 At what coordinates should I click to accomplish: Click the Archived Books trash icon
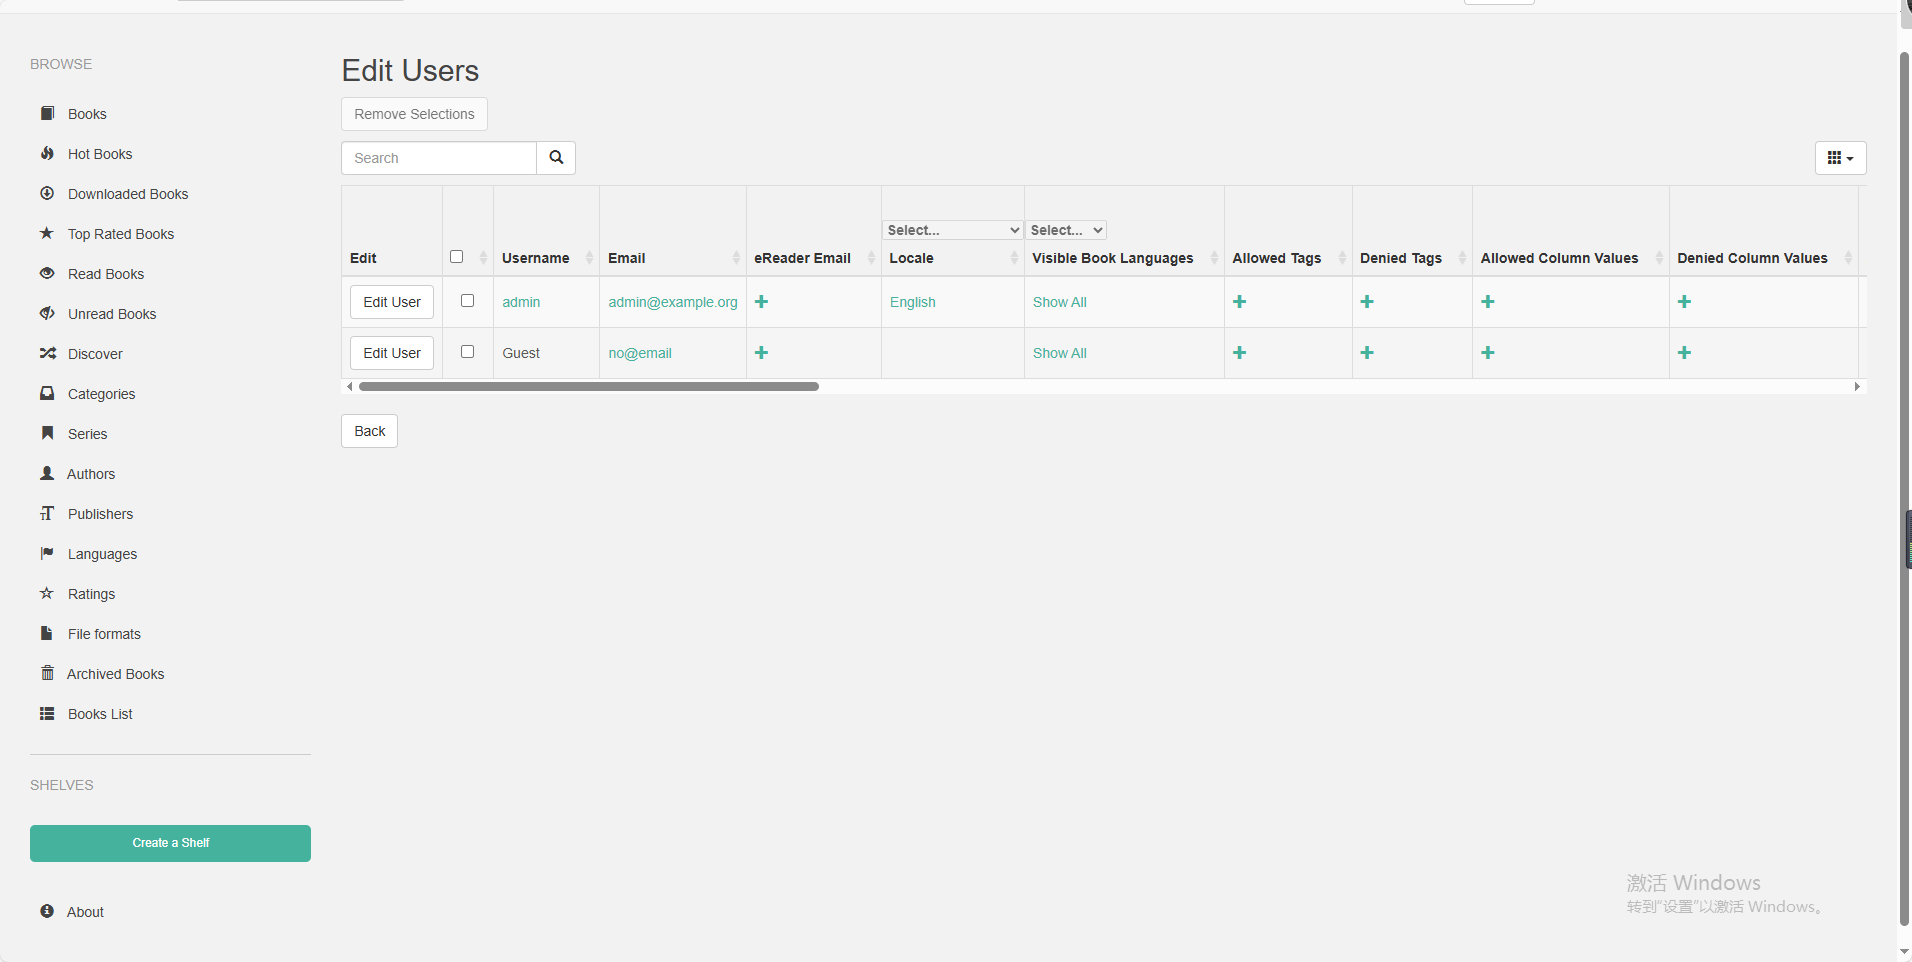[x=47, y=673]
